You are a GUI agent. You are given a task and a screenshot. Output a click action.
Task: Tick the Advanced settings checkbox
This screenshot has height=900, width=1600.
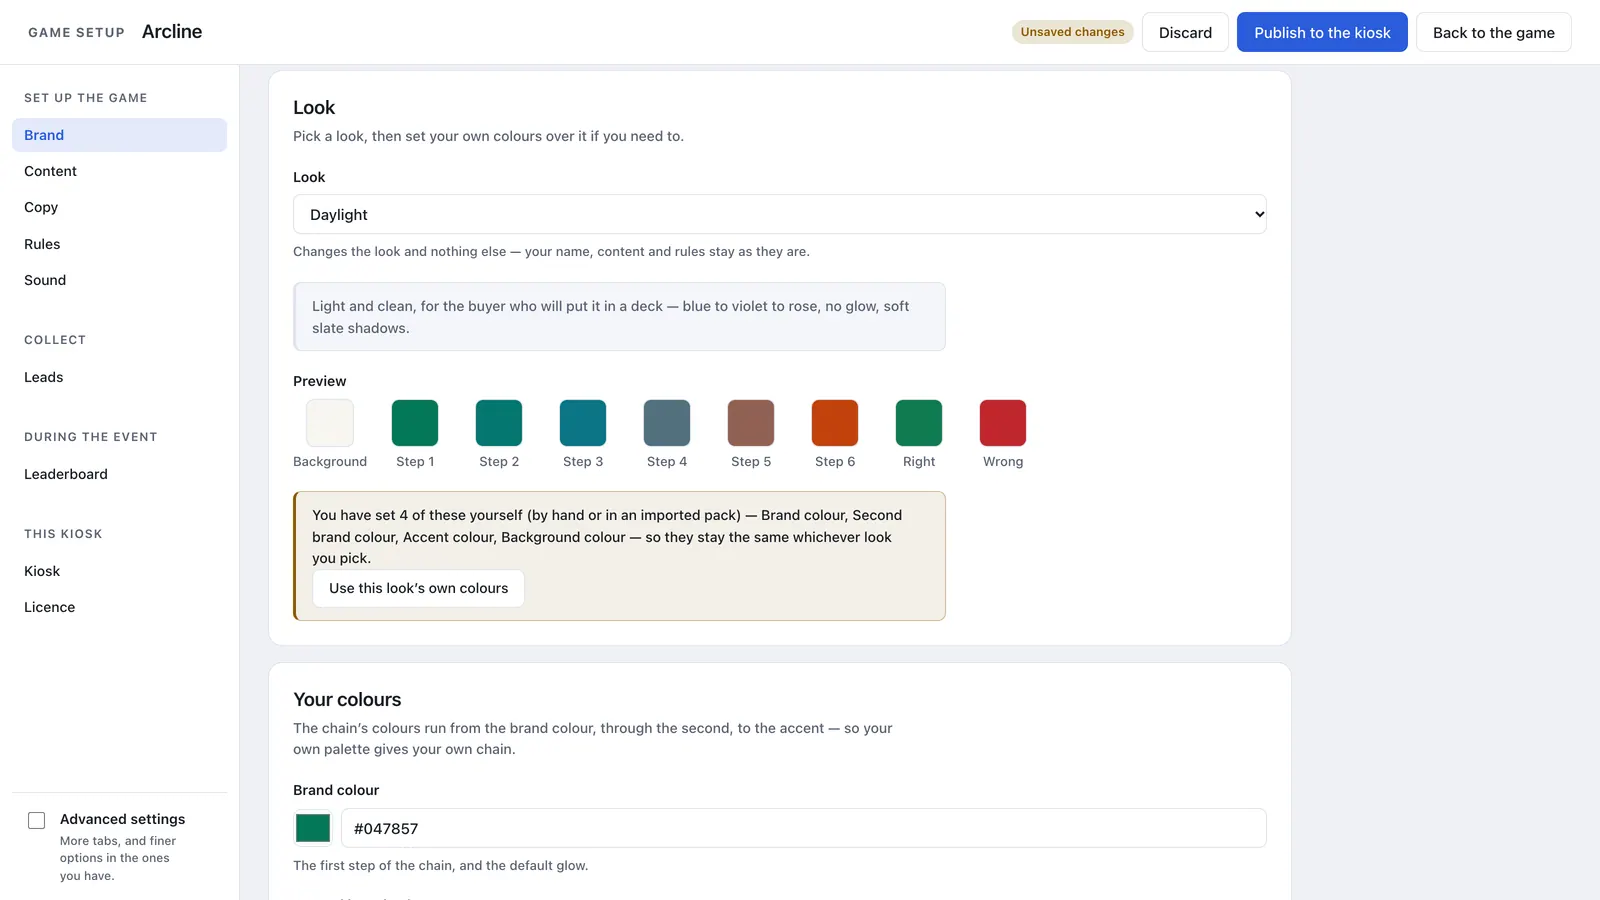click(x=37, y=821)
